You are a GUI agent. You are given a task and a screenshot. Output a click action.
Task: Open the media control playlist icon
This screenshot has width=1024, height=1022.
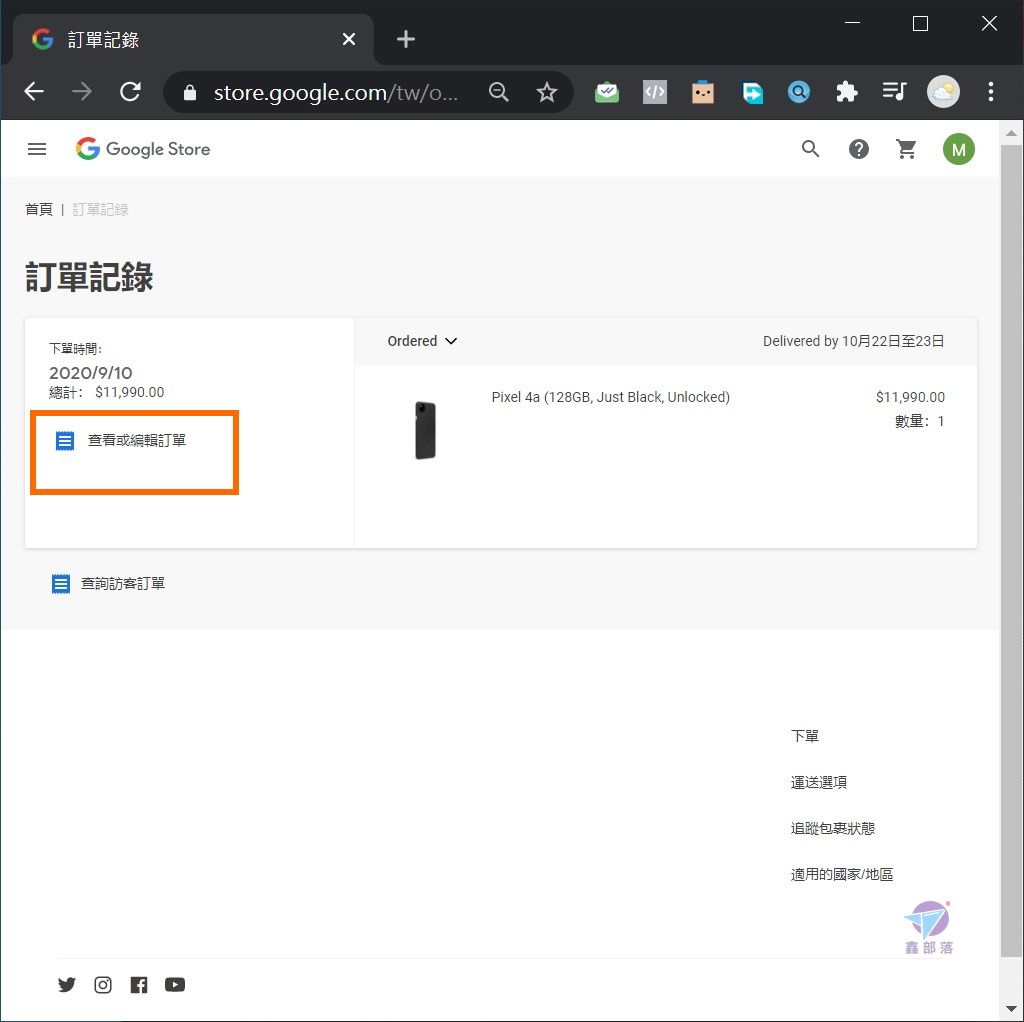click(x=894, y=91)
